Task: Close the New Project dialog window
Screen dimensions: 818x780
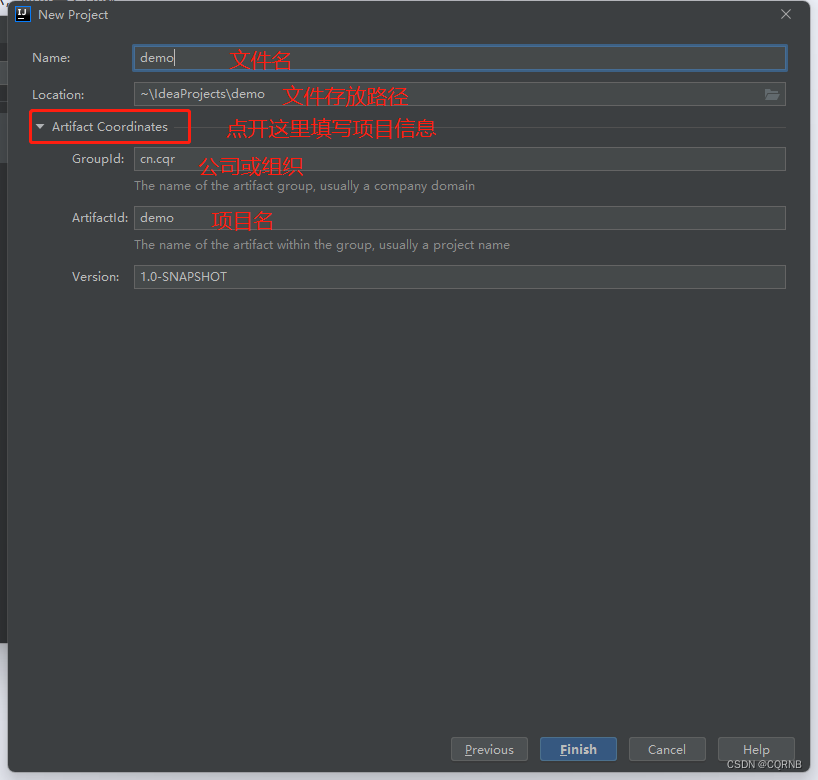Action: [x=786, y=15]
